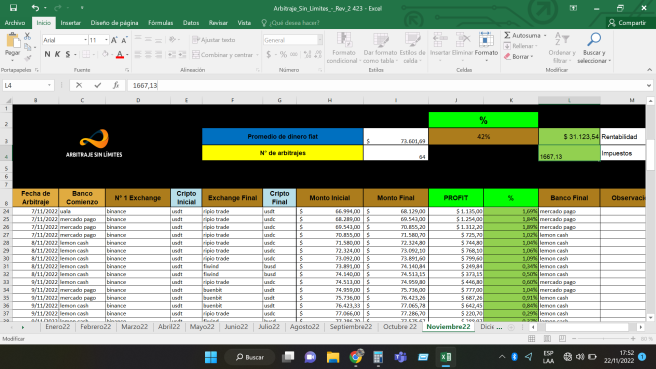Click the page break preview view icon

tap(562, 338)
